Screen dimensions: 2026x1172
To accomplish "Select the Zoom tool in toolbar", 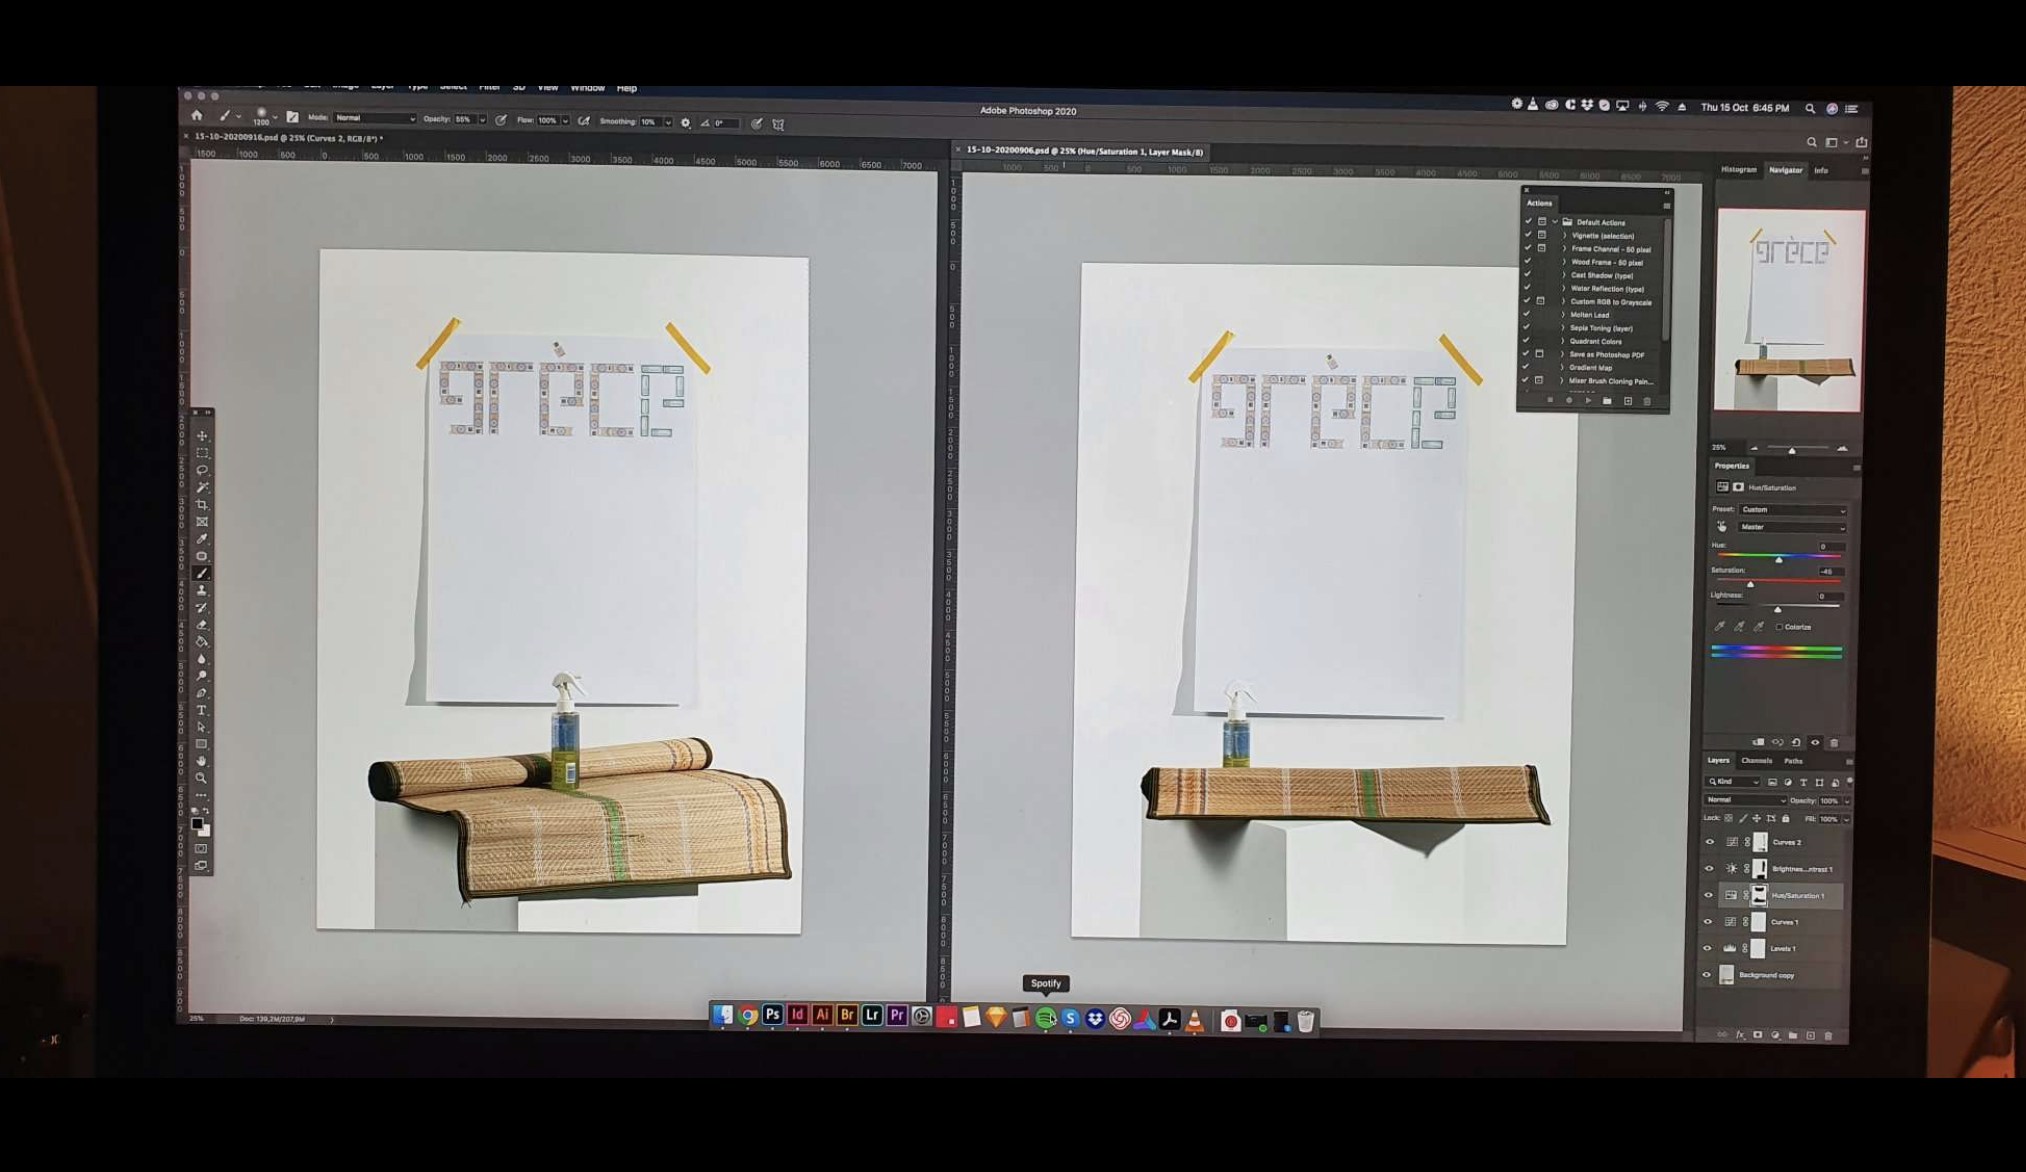I will point(202,778).
